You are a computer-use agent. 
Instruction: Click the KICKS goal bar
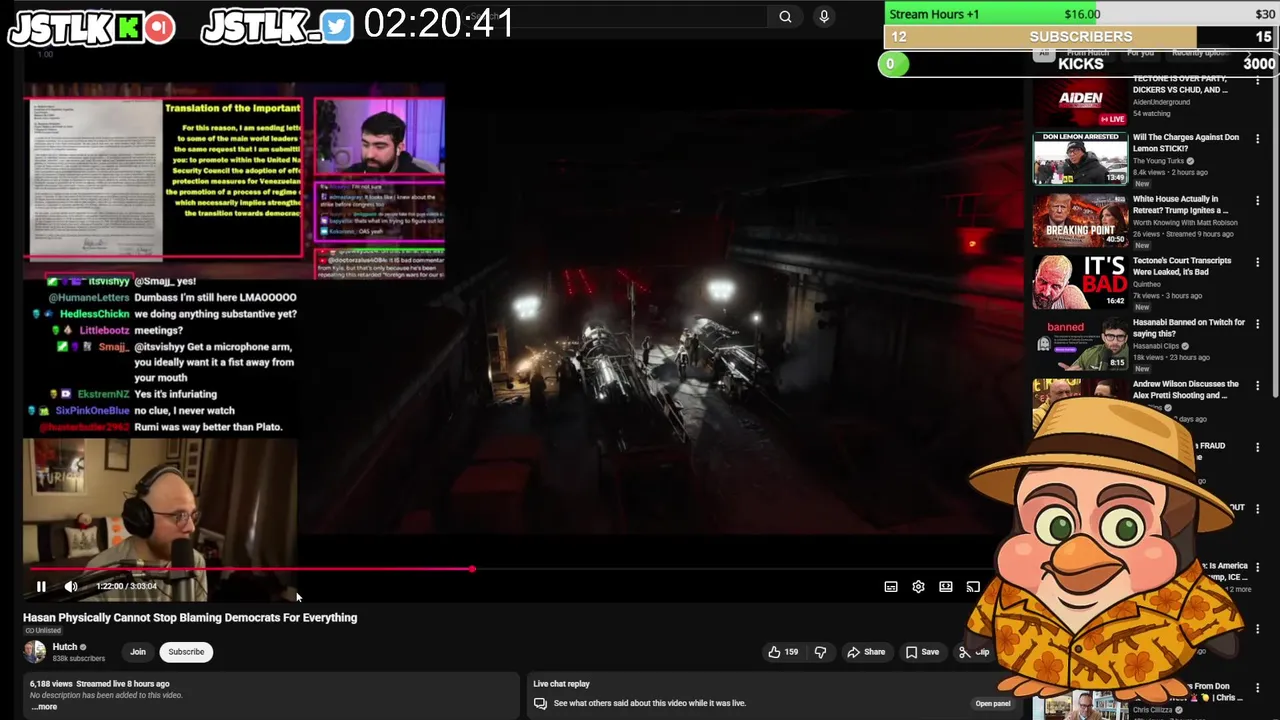pyautogui.click(x=1078, y=64)
